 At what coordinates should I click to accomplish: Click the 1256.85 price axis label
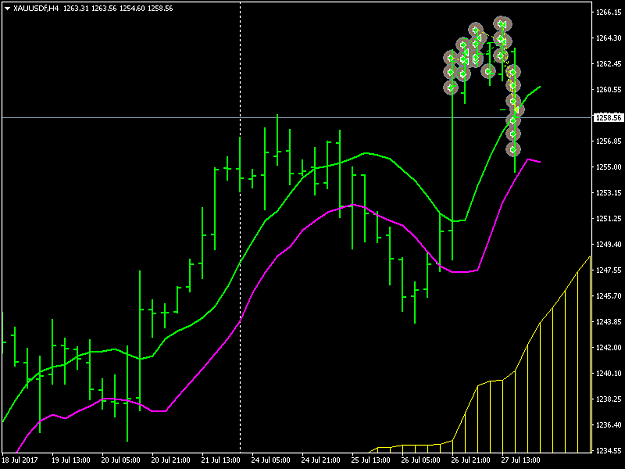pos(608,141)
